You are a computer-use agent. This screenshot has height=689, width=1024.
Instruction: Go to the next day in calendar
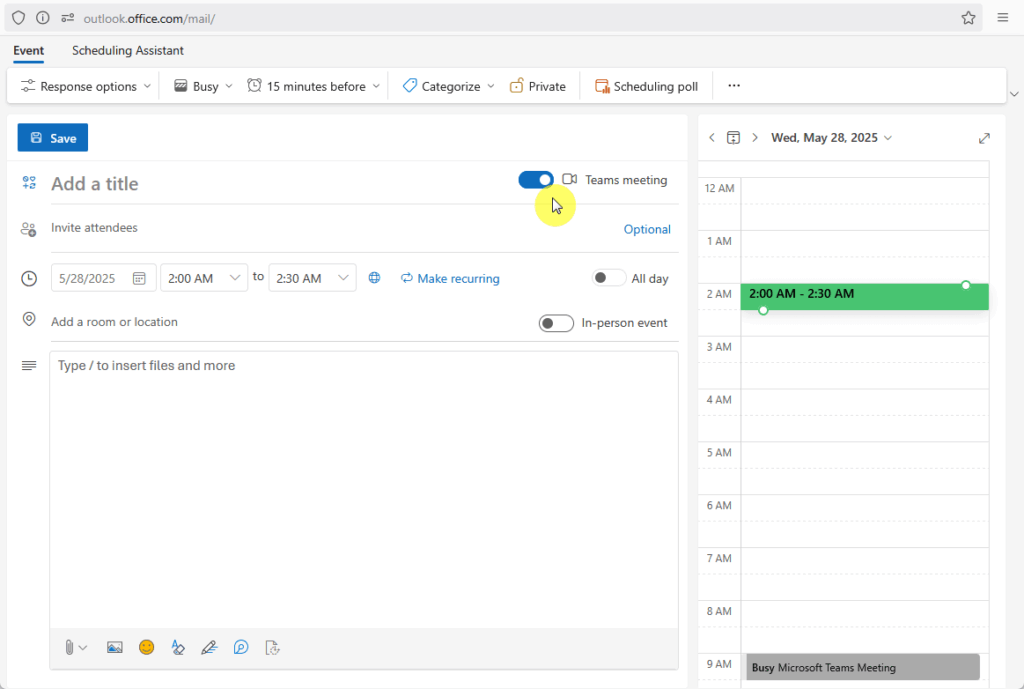(755, 138)
